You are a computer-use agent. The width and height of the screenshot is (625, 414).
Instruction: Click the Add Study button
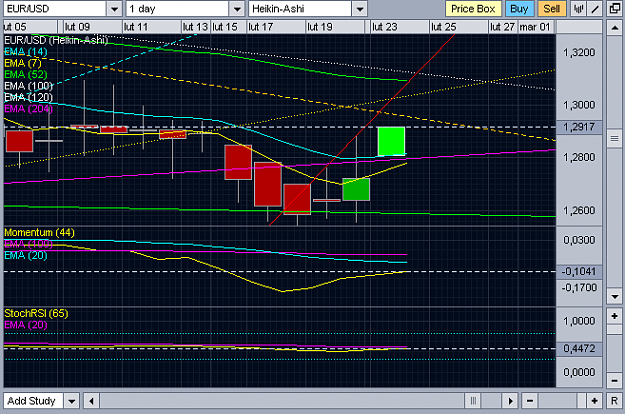[33, 400]
